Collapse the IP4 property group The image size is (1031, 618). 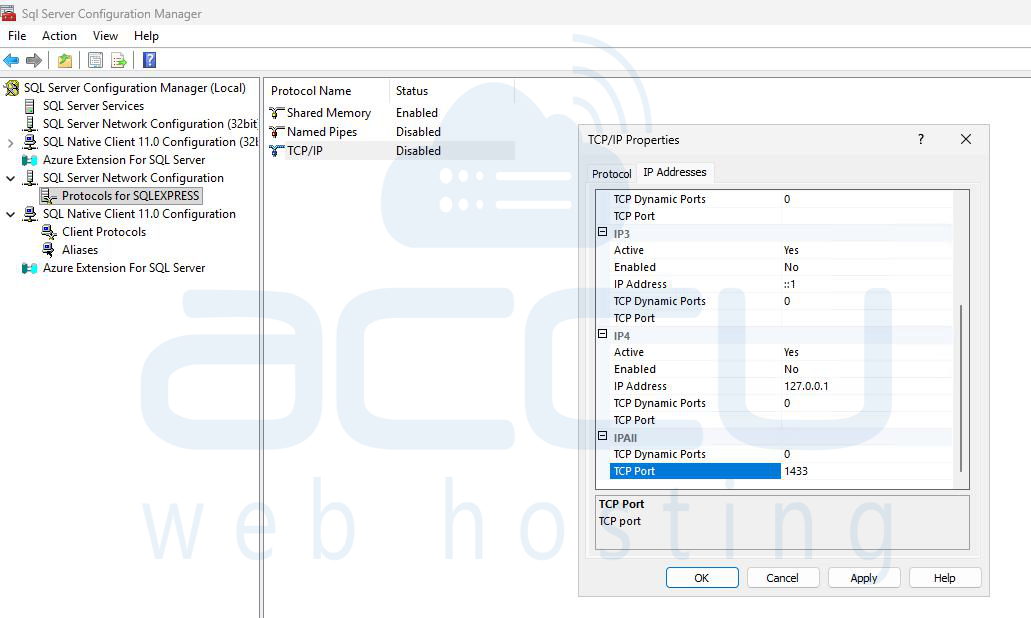coord(603,335)
